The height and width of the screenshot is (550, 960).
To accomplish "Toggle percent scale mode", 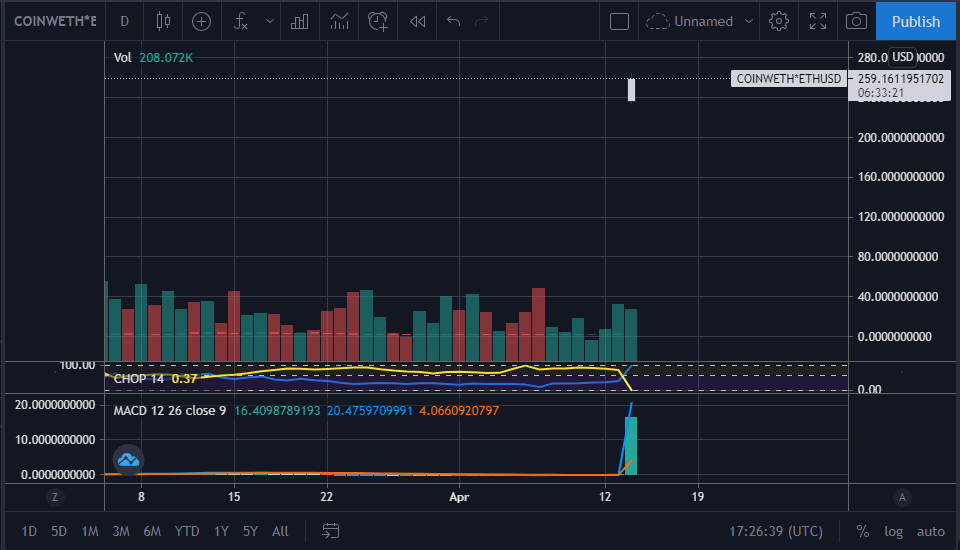I will (863, 531).
